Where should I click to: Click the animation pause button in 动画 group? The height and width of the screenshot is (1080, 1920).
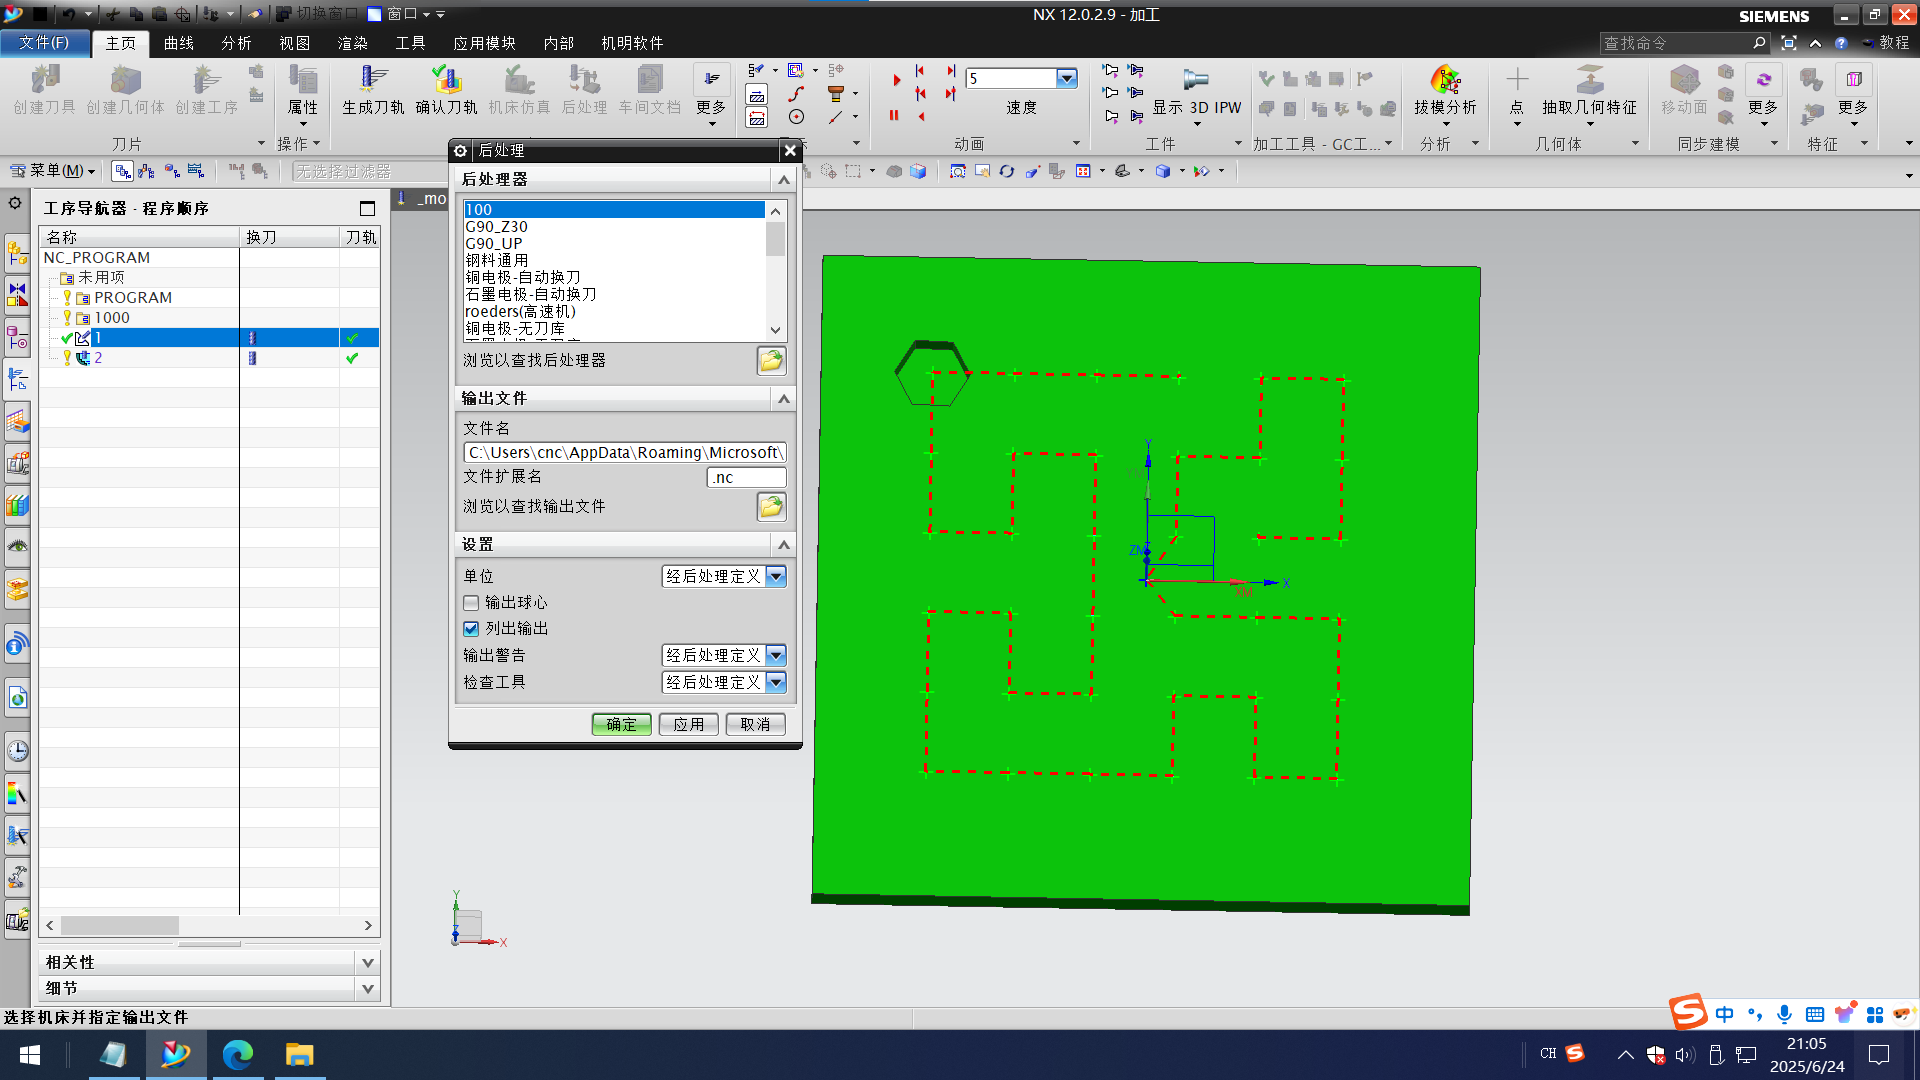[894, 115]
